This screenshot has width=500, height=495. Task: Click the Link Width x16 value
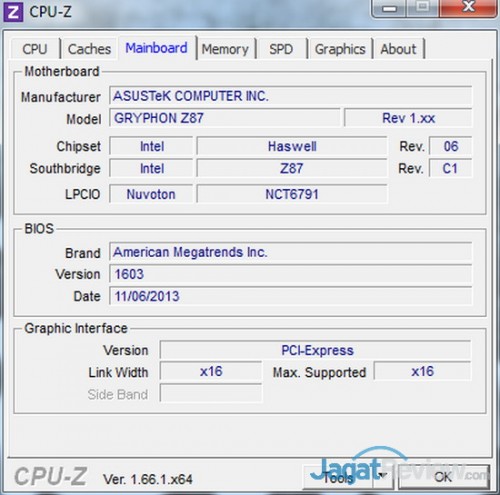pos(211,371)
